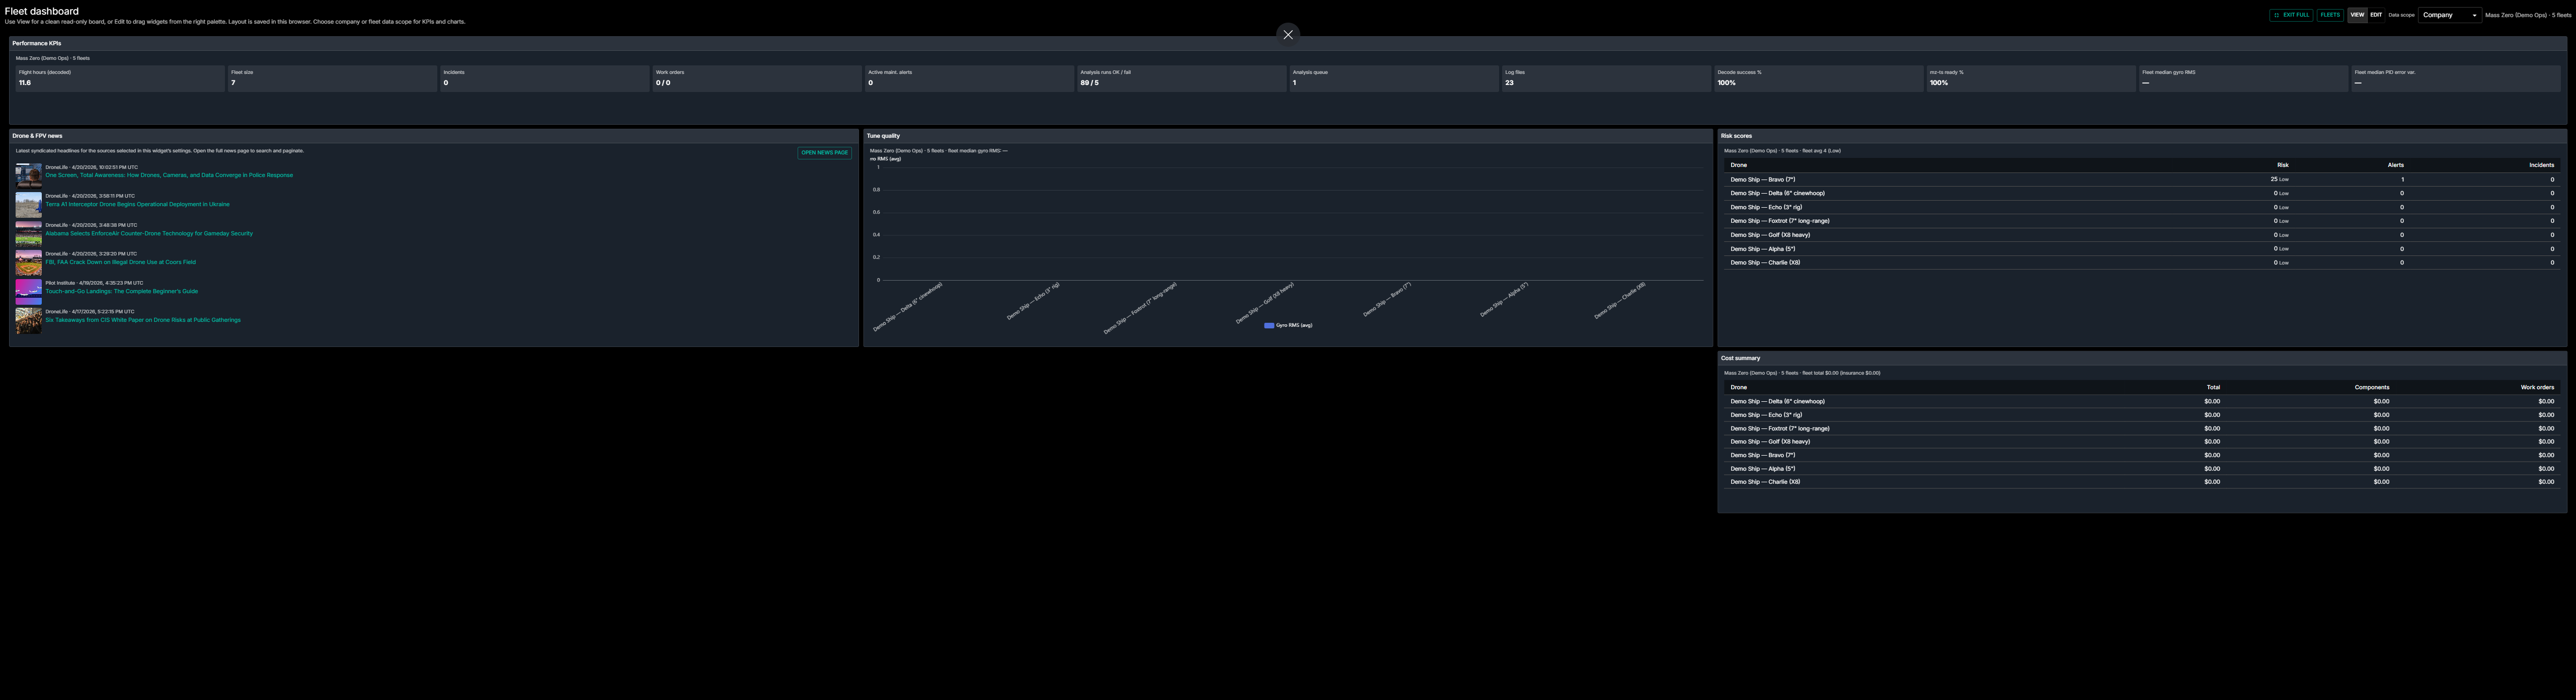Click Demo Ship — Bravo row in Risk scores

click(2141, 180)
